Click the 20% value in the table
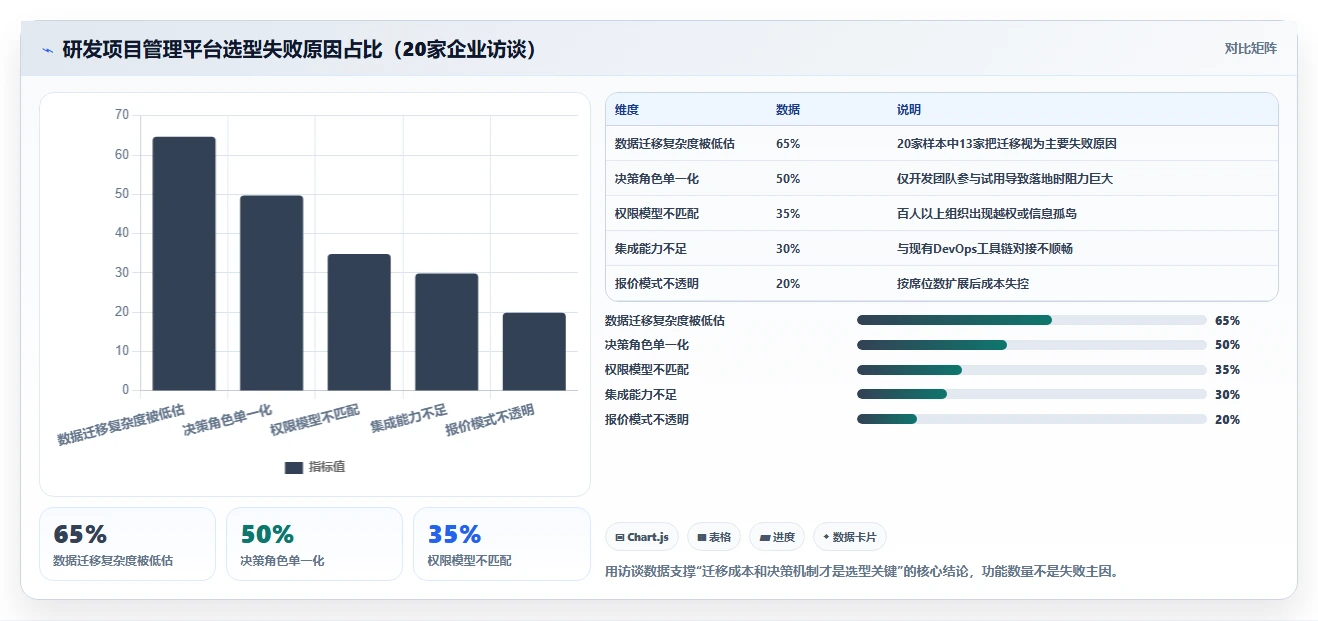Viewport: 1318px width, 621px height. click(x=788, y=284)
